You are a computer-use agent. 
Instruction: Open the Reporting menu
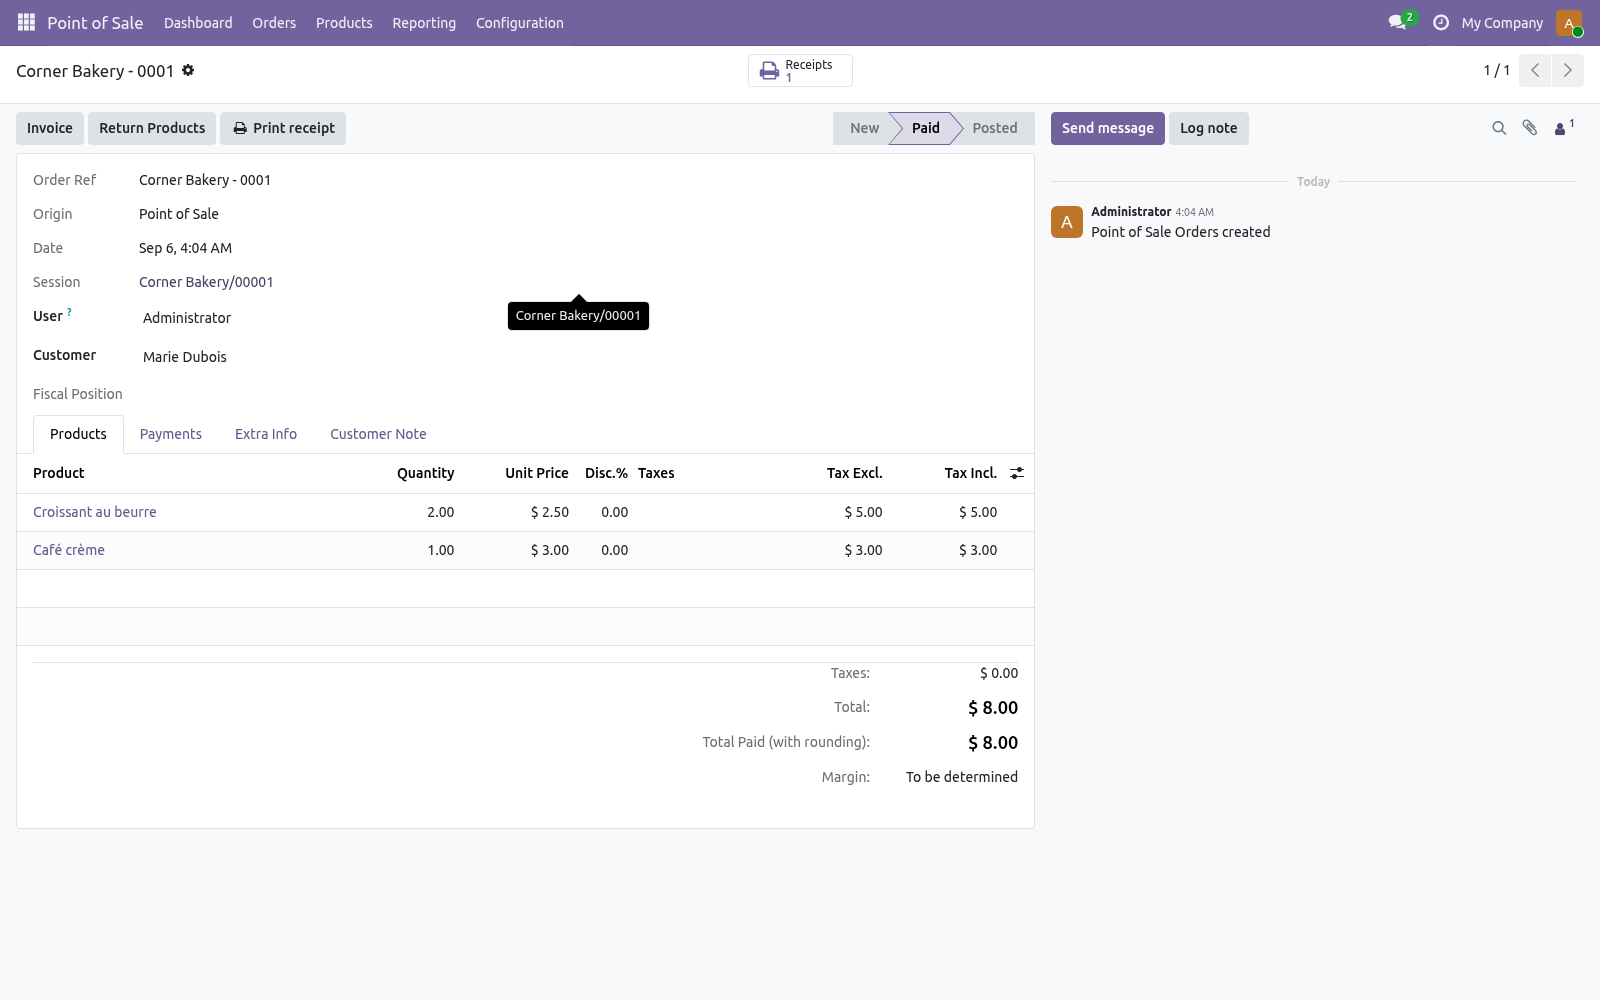tap(424, 23)
